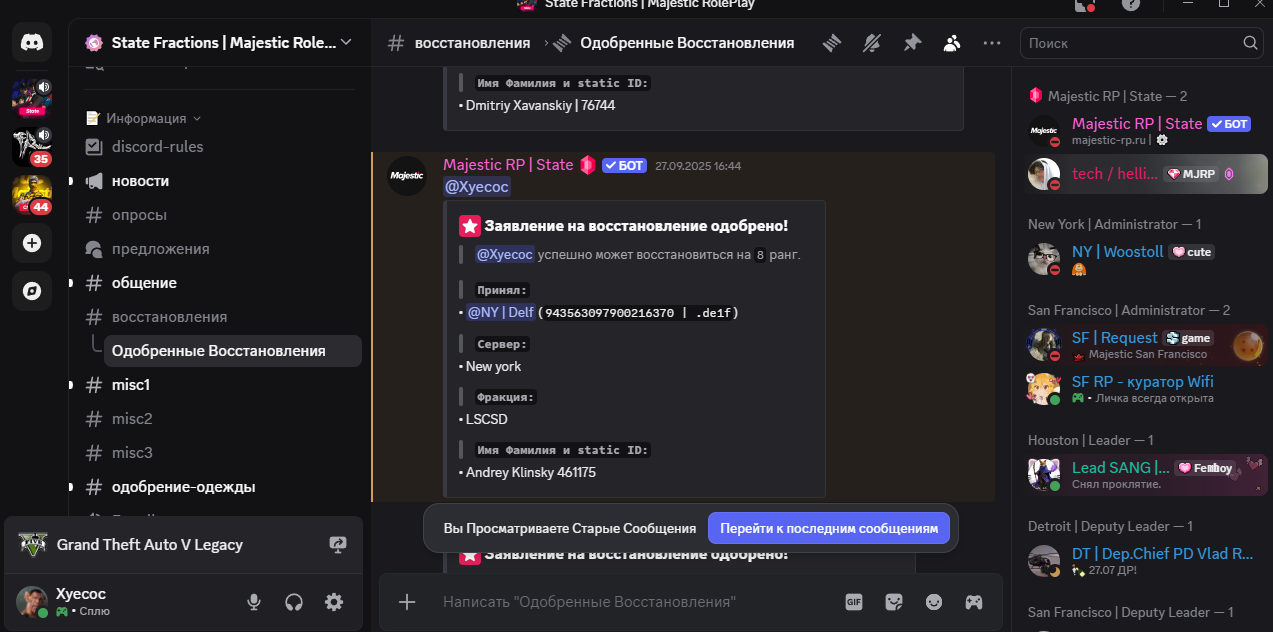Toggle microphone mute
Viewport: 1273px width, 632px height.
tap(254, 602)
